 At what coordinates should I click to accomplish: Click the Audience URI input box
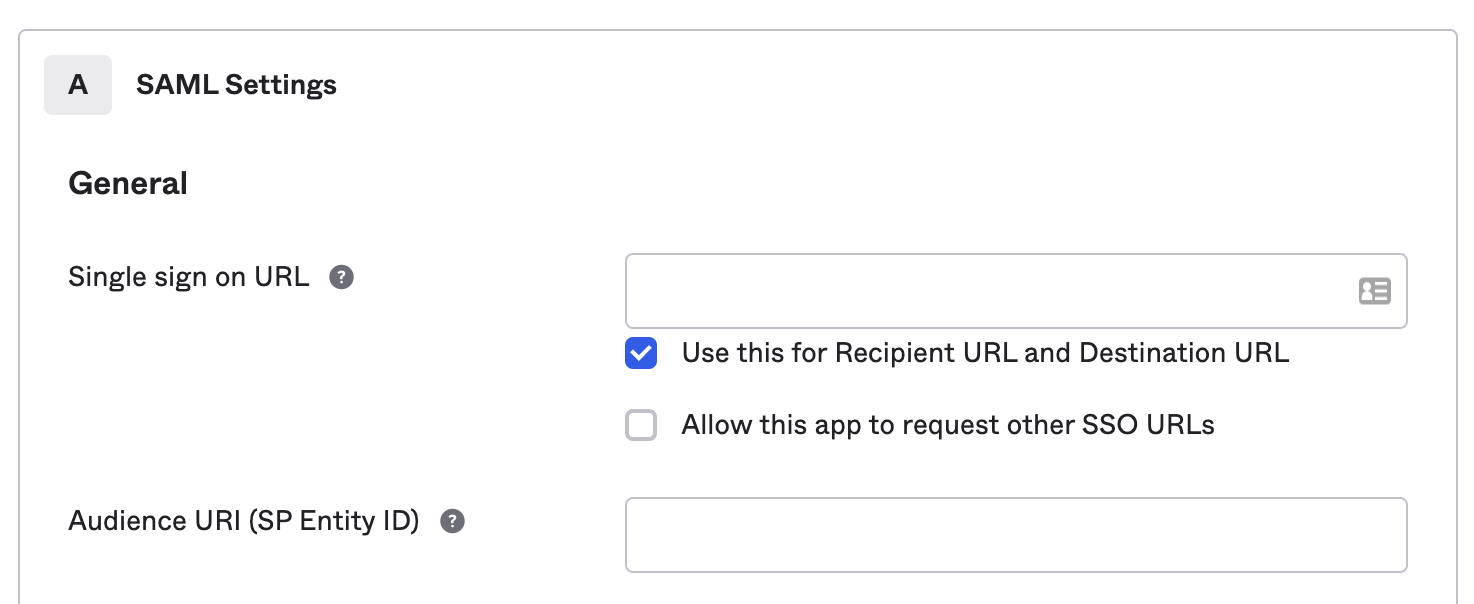pos(1016,534)
